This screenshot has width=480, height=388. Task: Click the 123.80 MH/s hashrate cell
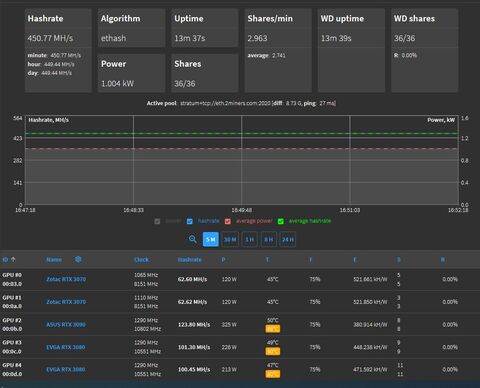tap(194, 325)
